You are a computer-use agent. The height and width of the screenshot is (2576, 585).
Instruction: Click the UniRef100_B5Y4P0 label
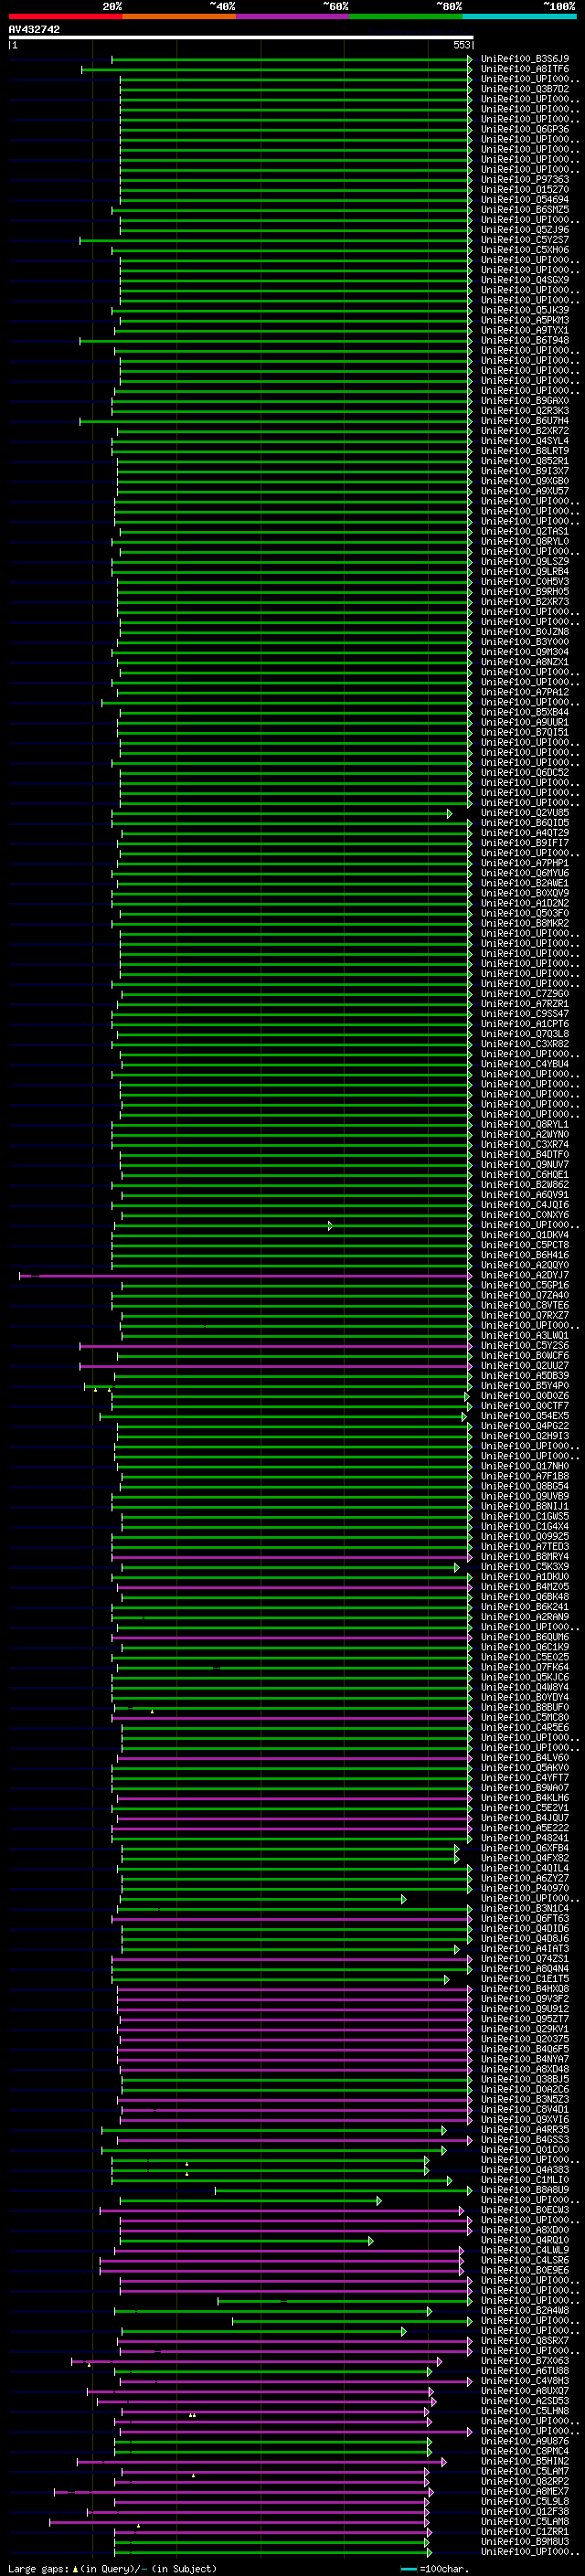tap(524, 1386)
